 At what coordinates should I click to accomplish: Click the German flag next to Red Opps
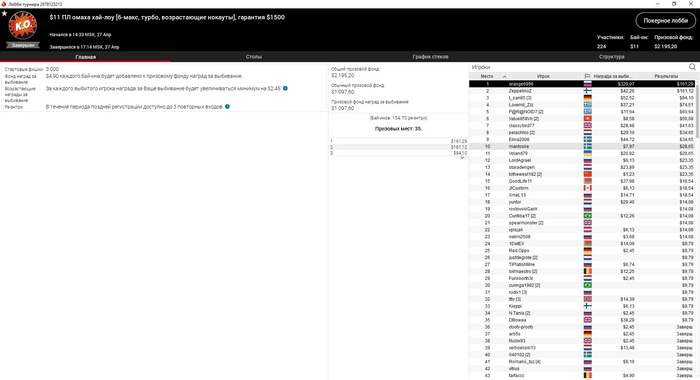[x=588, y=251]
